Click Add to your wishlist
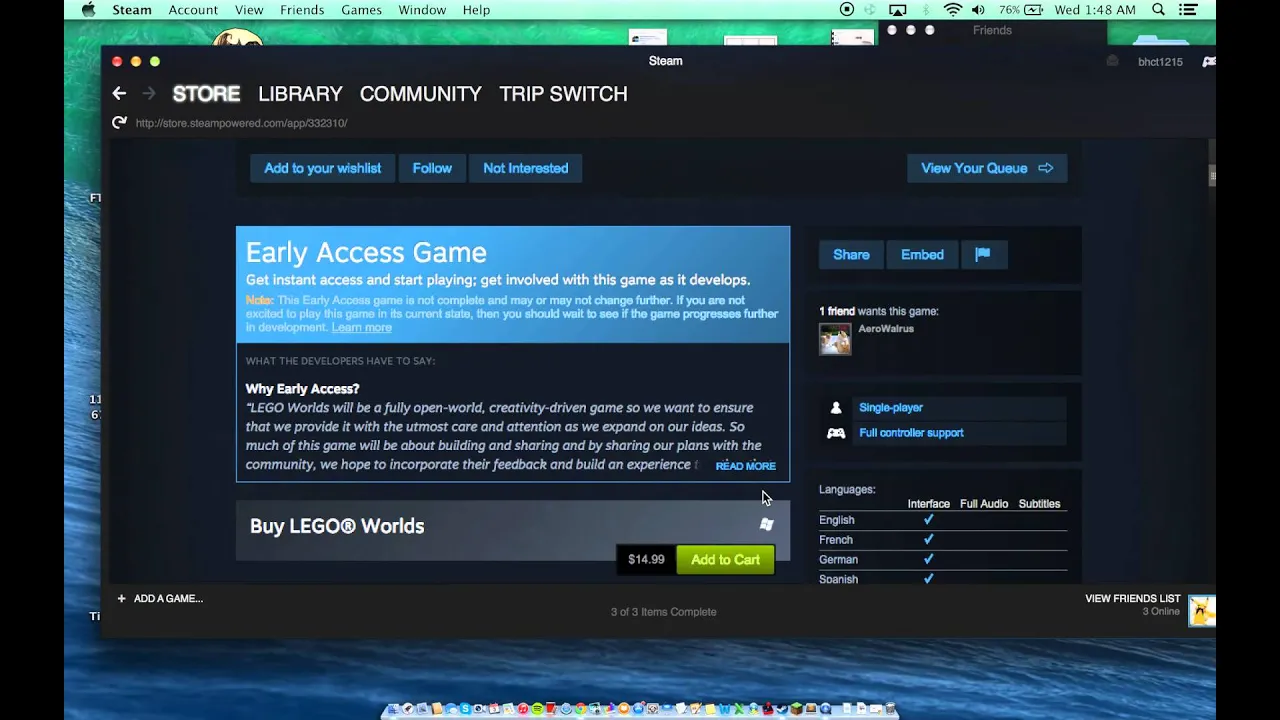This screenshot has width=1280, height=720. (x=322, y=168)
